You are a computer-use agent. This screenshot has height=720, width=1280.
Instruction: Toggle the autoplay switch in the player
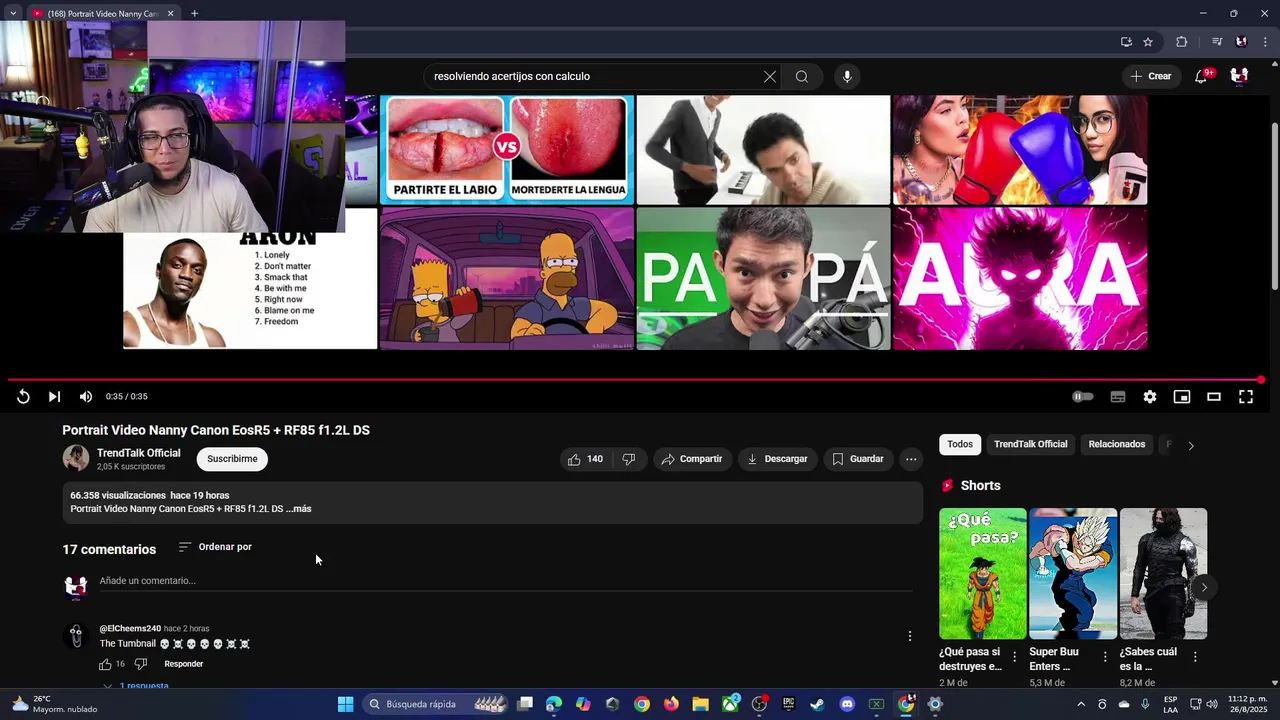1083,397
